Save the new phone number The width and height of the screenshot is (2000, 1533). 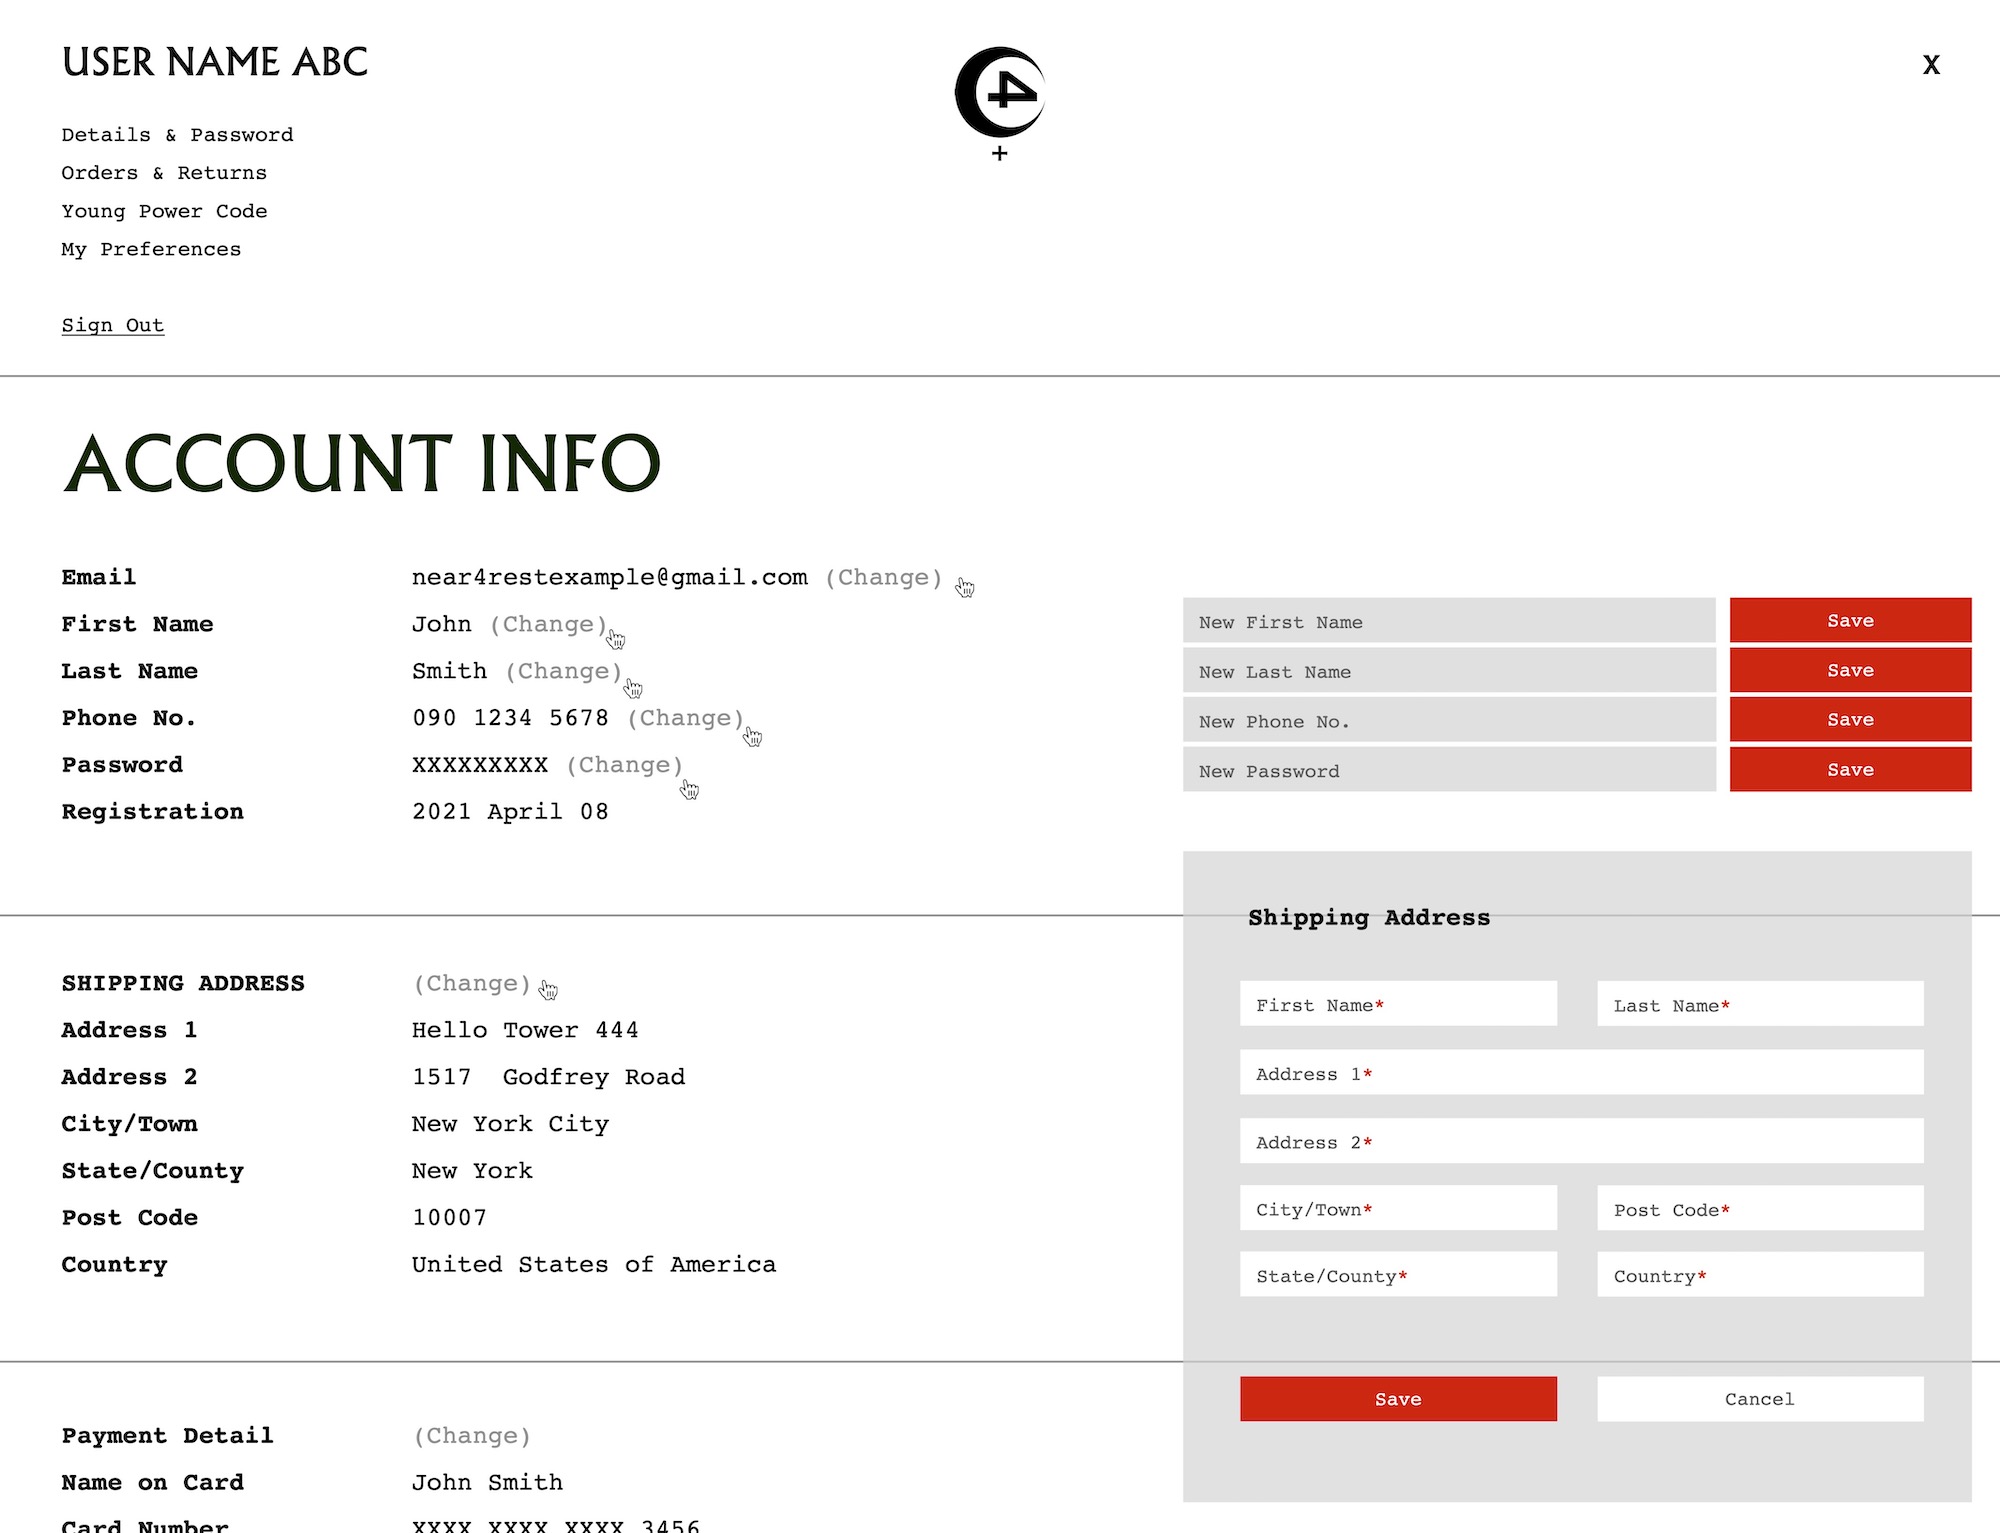tap(1851, 720)
